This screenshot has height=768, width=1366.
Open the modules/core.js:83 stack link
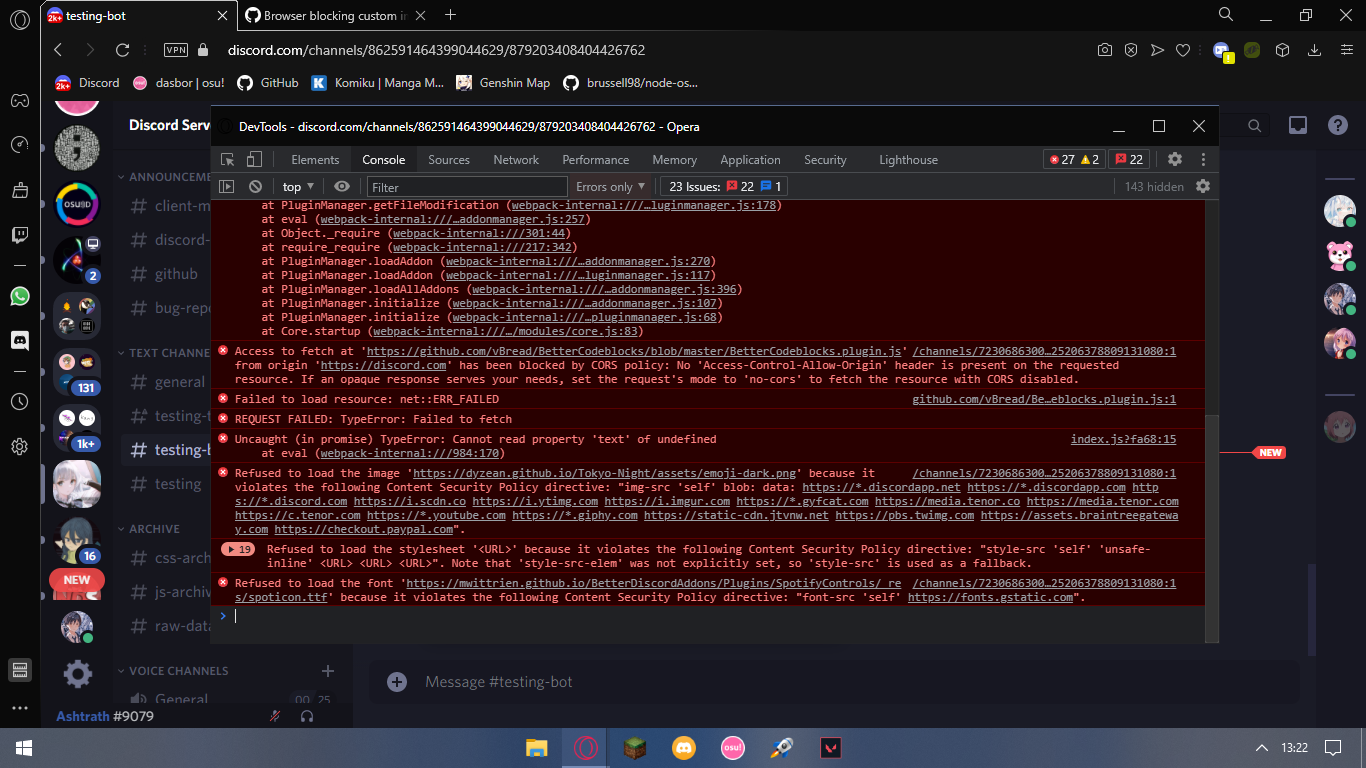(508, 331)
